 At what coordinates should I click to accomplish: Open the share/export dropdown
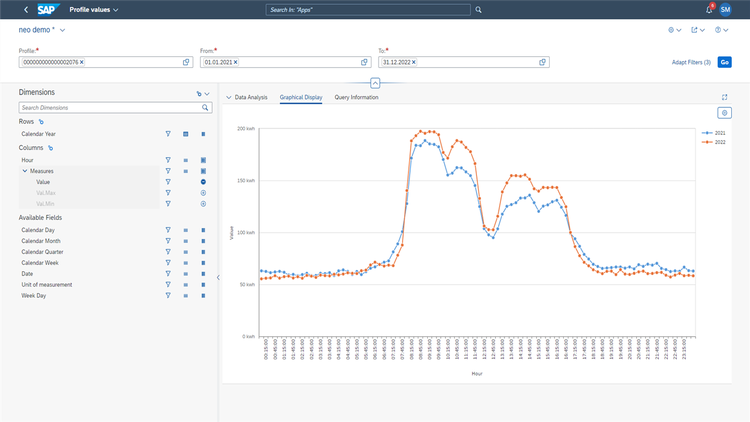click(x=698, y=30)
